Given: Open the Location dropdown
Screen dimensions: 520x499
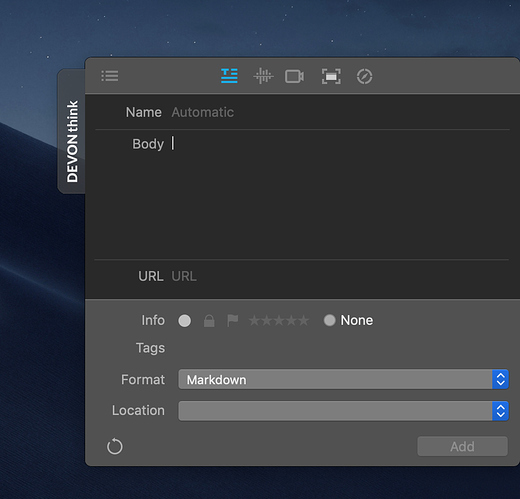Looking at the screenshot, I should tap(343, 411).
